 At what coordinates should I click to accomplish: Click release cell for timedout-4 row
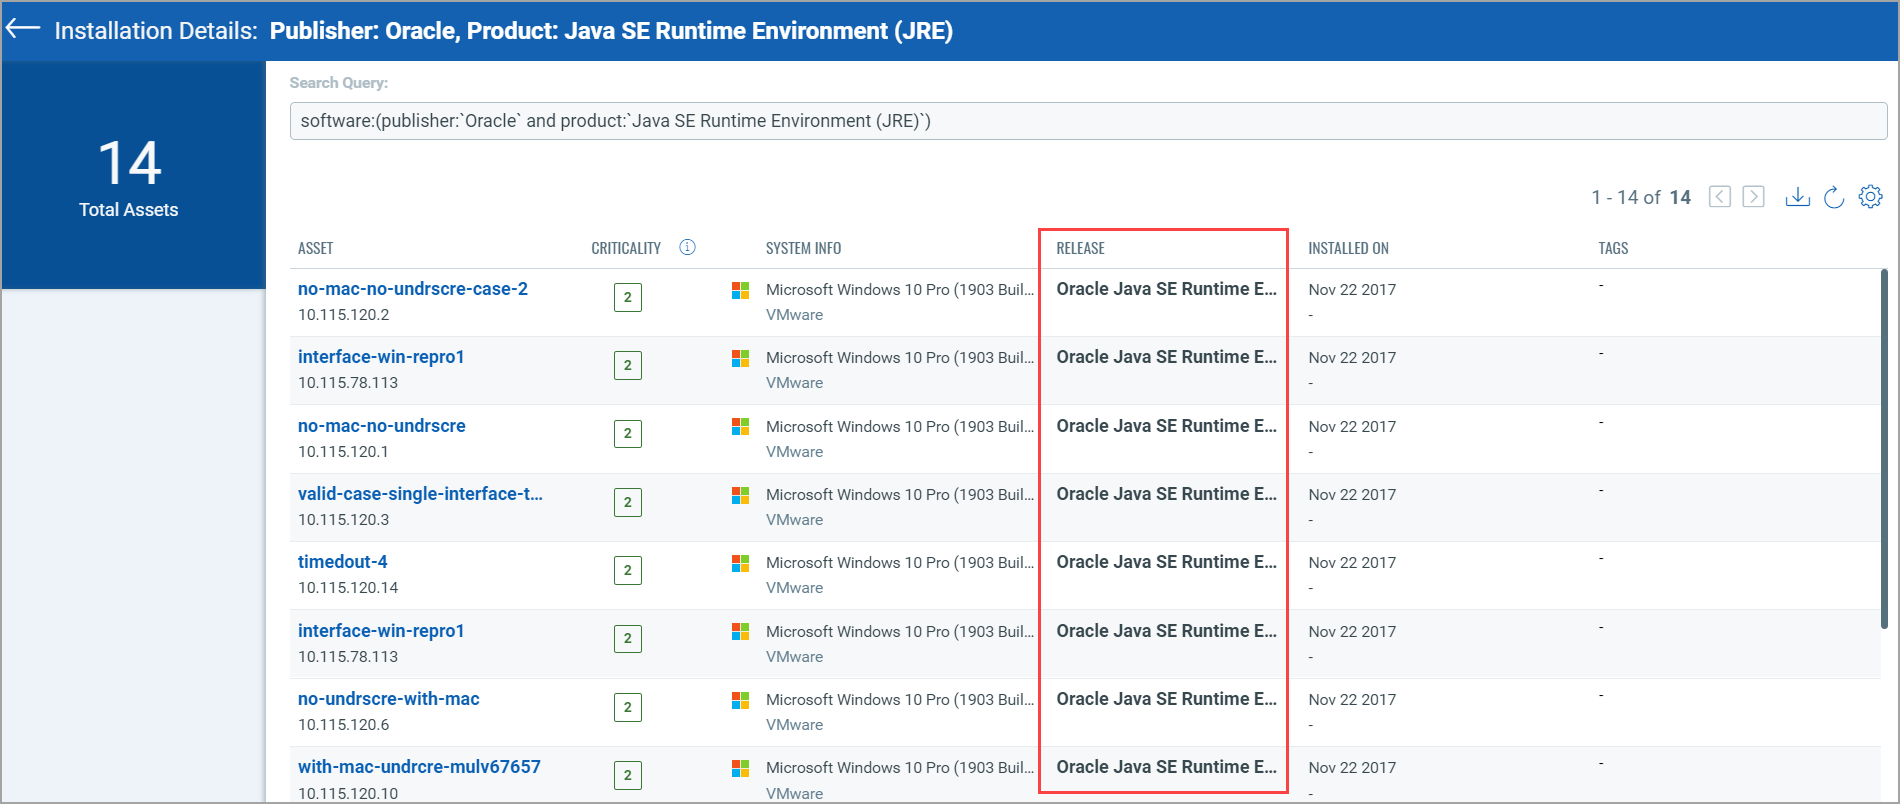tap(1167, 562)
